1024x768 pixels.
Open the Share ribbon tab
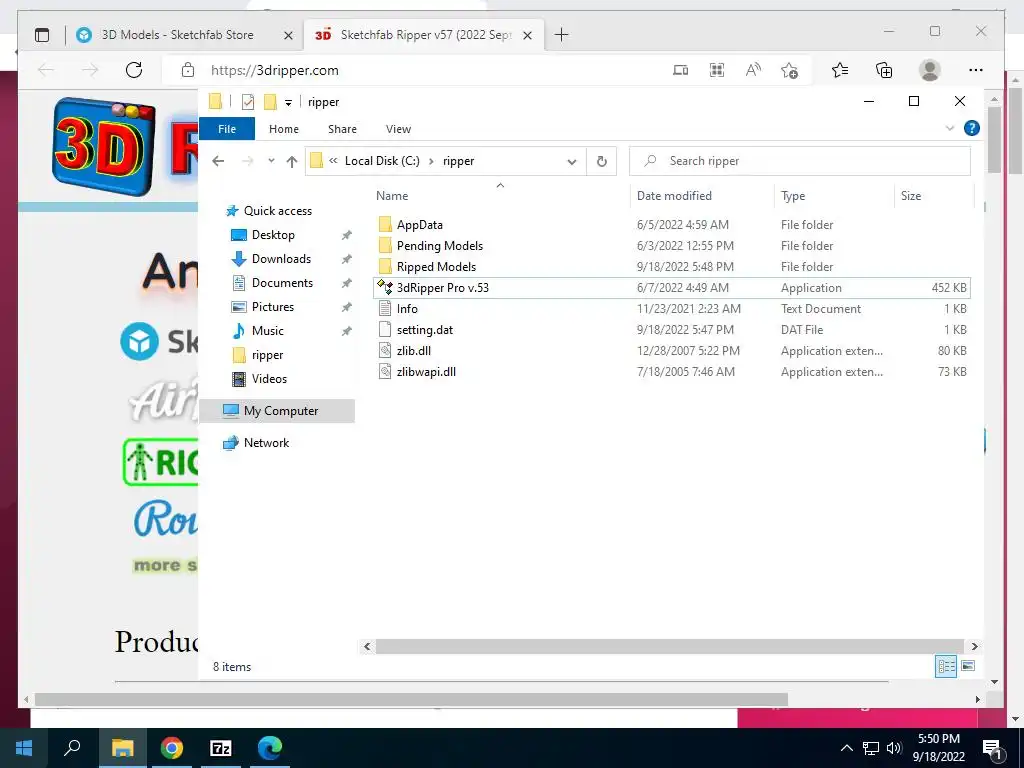(342, 129)
